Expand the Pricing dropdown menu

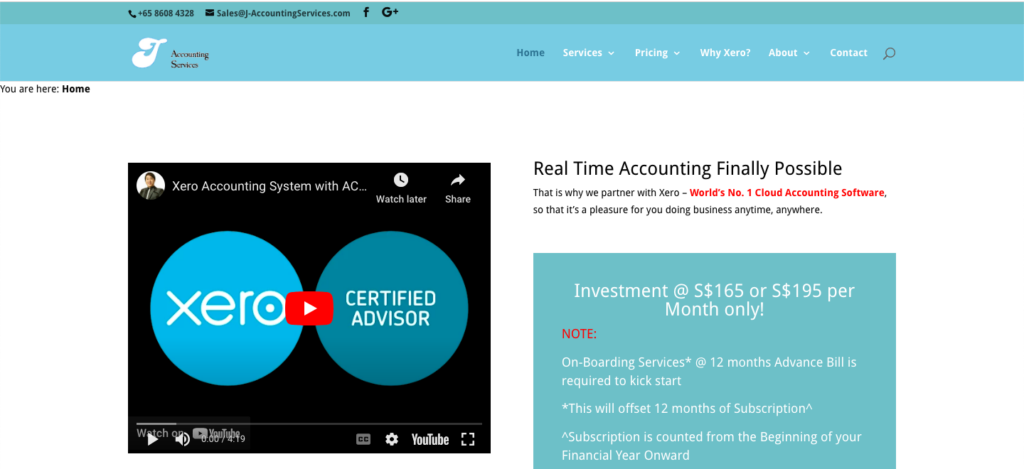click(657, 53)
